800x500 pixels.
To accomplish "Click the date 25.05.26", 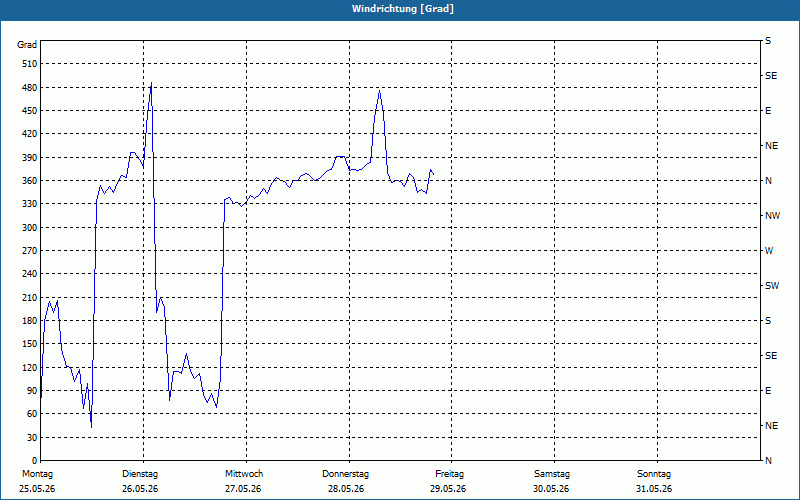I will click(37, 489).
